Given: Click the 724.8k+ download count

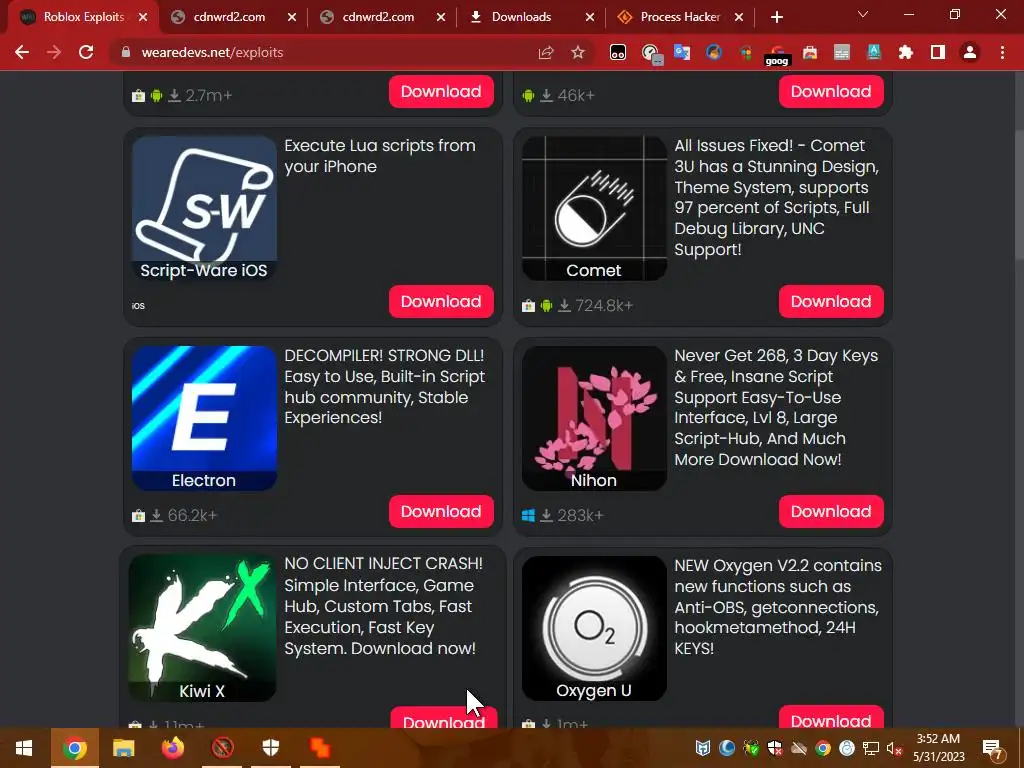Looking at the screenshot, I should point(604,306).
